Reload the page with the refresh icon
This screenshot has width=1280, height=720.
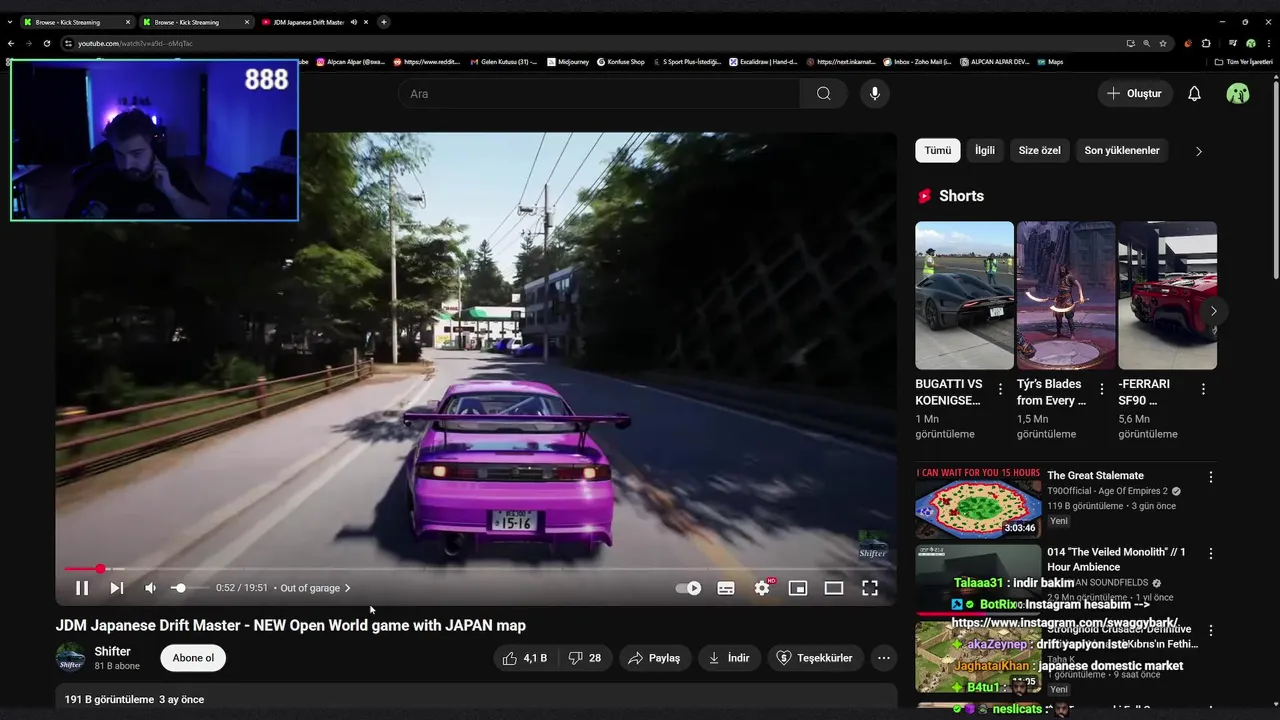[x=46, y=43]
